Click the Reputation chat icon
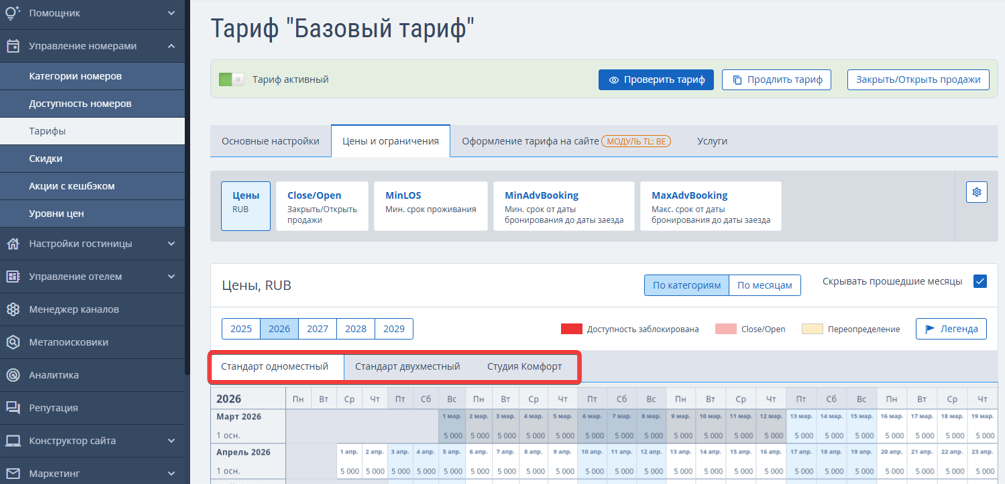Viewport: 1005px width, 484px height. point(13,408)
